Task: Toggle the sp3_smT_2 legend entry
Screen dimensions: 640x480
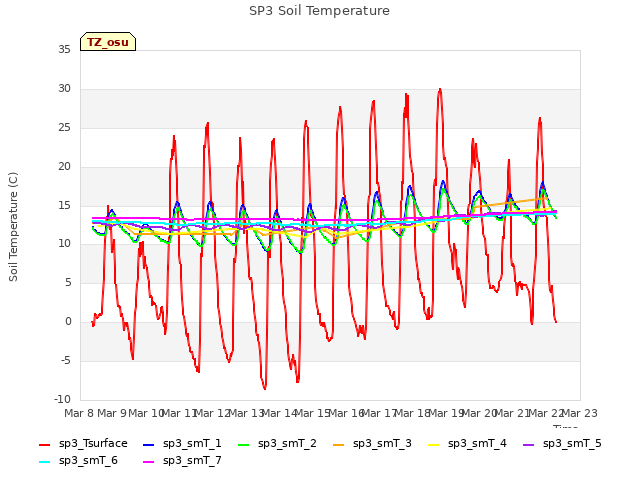Action: [277, 443]
